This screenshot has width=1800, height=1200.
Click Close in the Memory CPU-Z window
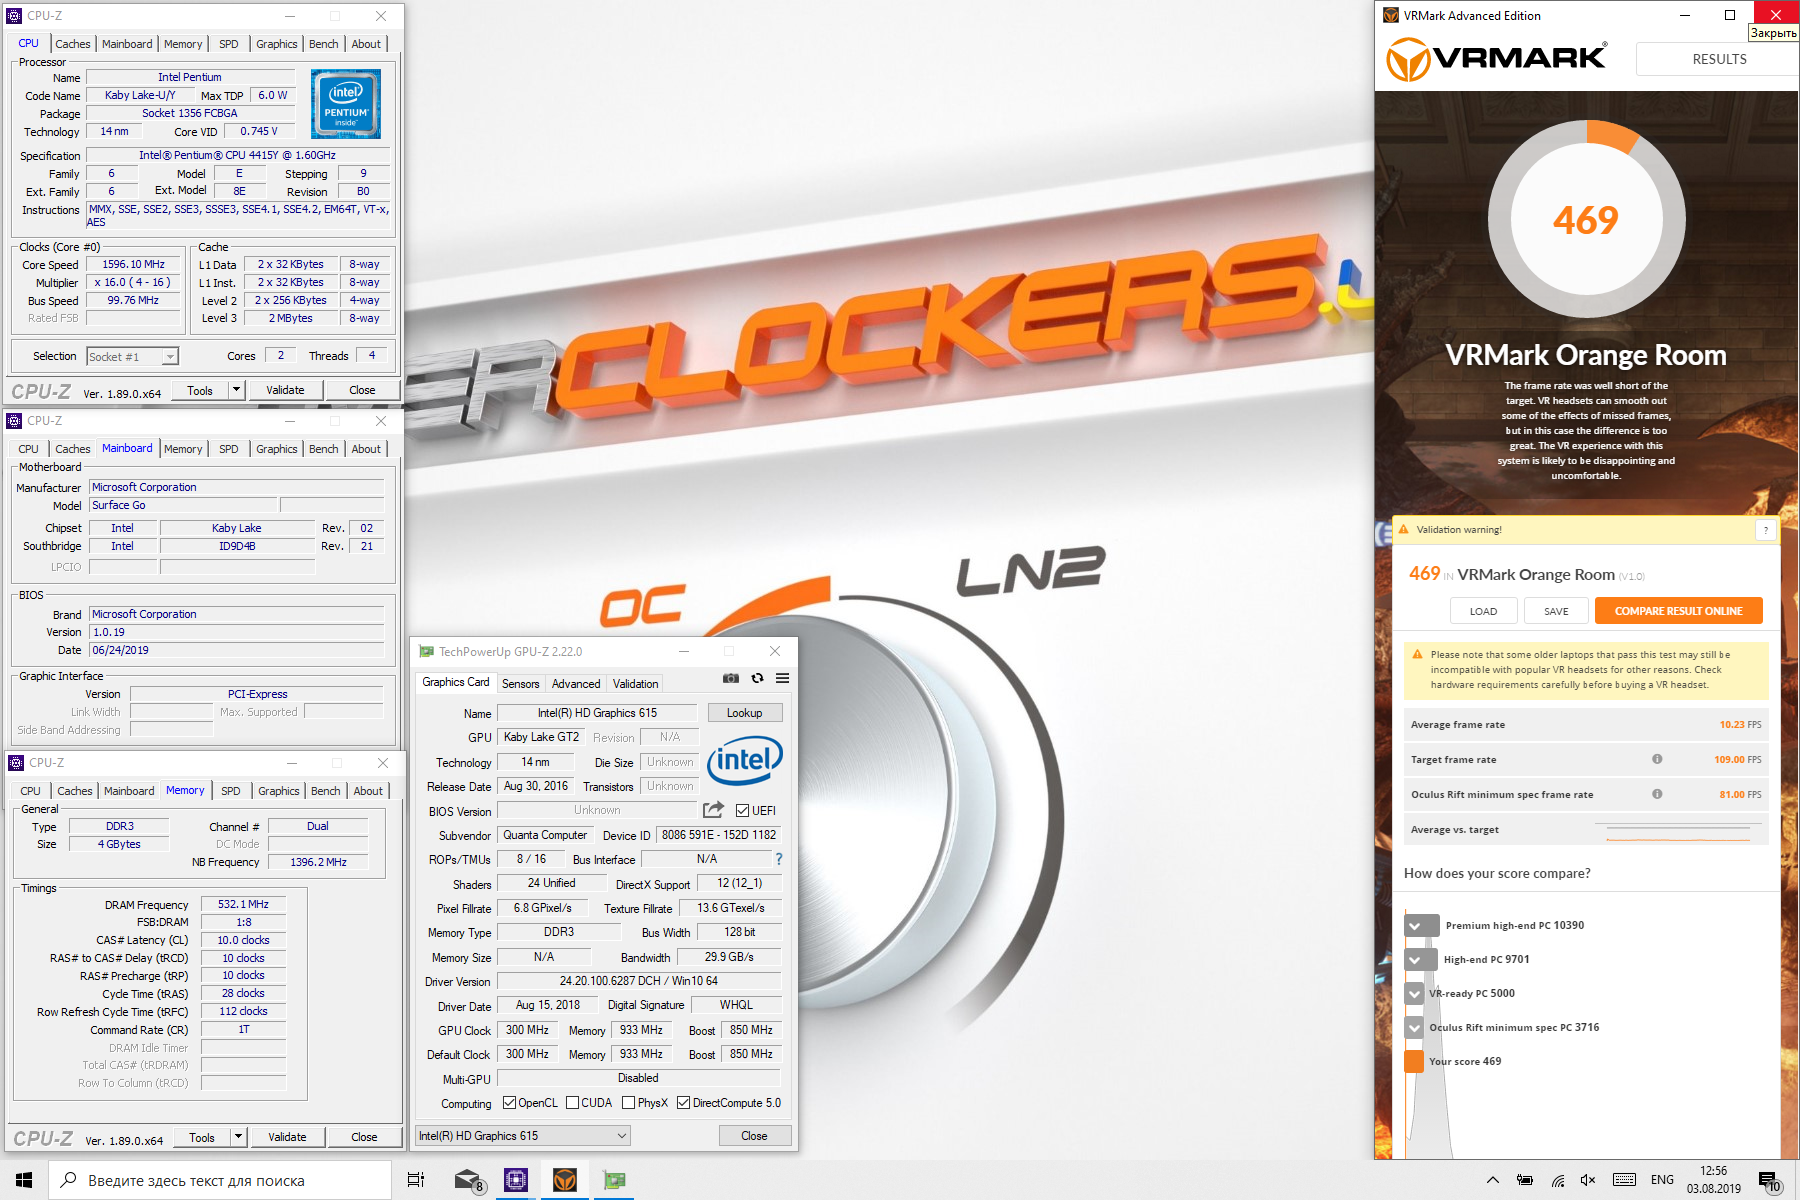coord(364,1137)
